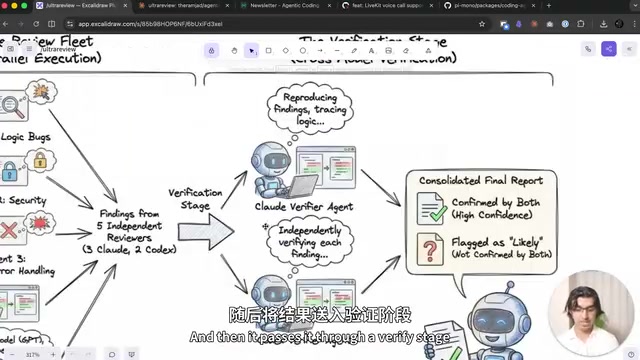Open the browser profile avatar
This screenshot has height=360, width=640.
tap(619, 24)
